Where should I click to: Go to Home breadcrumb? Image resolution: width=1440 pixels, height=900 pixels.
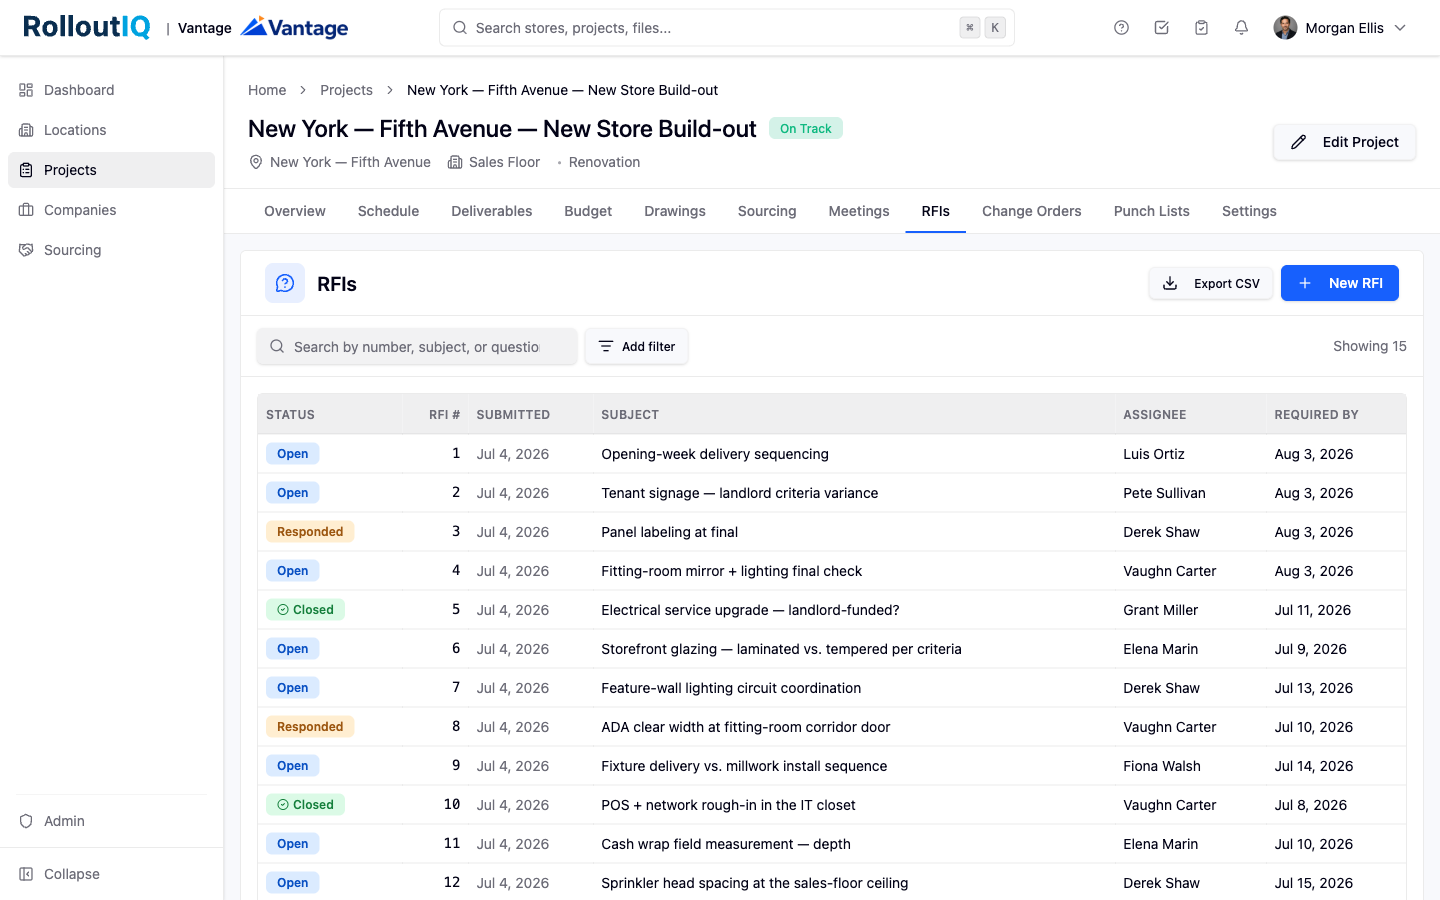point(267,90)
